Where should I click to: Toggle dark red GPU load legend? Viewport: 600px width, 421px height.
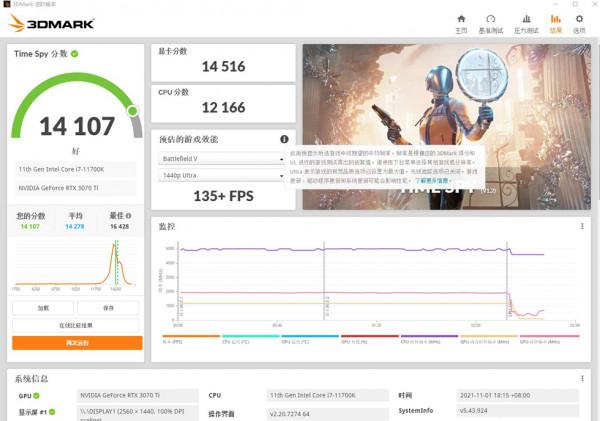click(370, 339)
